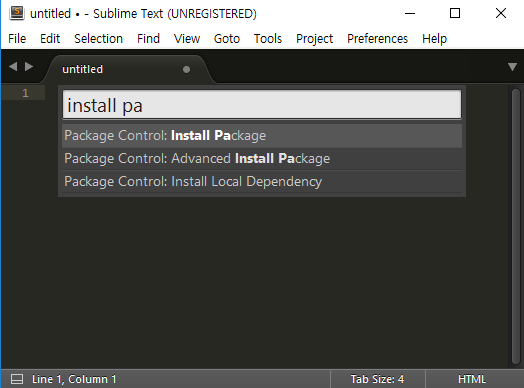Open the Goto menu

pos(227,39)
